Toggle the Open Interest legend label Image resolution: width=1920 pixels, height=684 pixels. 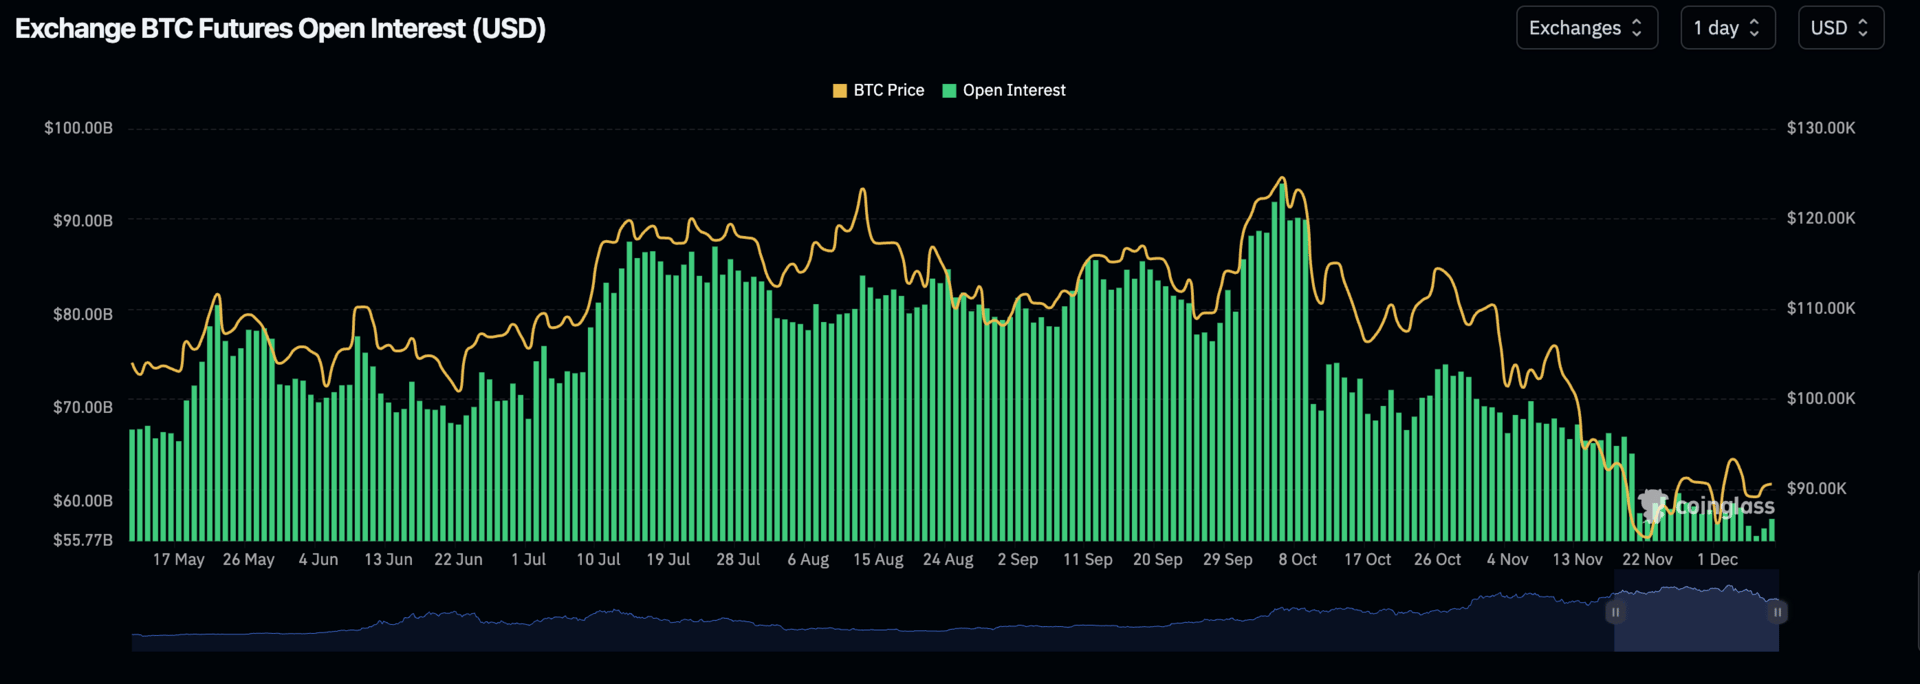(x=1013, y=90)
